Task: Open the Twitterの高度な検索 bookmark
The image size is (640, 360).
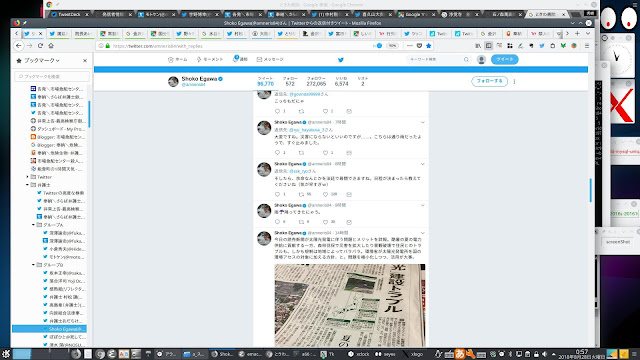Action: point(60,193)
